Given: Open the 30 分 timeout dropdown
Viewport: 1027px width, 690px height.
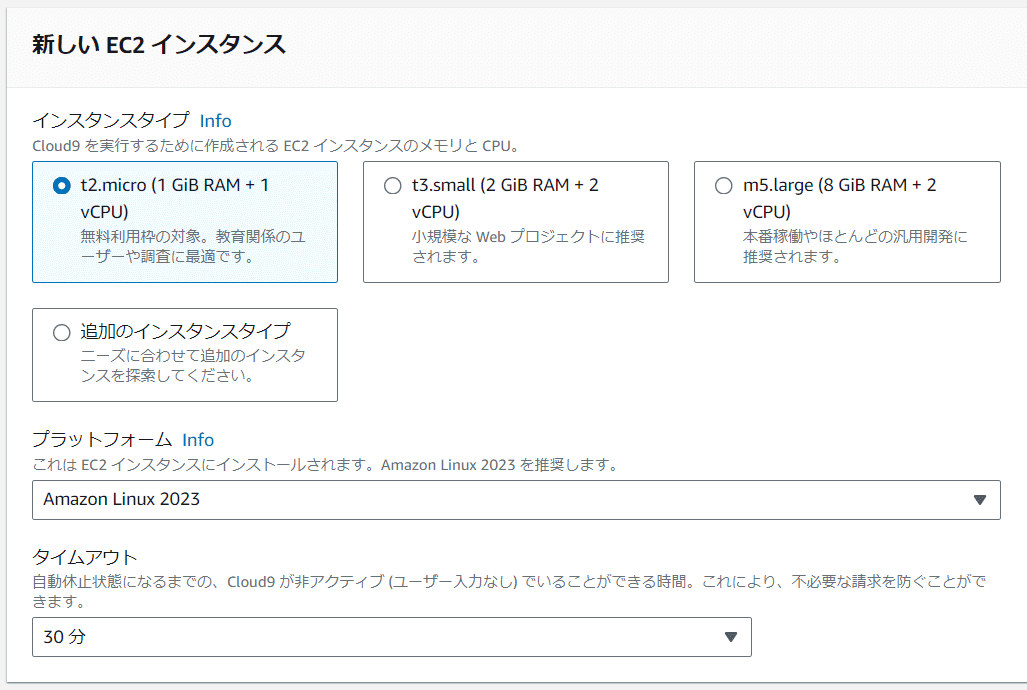Looking at the screenshot, I should tap(392, 637).
